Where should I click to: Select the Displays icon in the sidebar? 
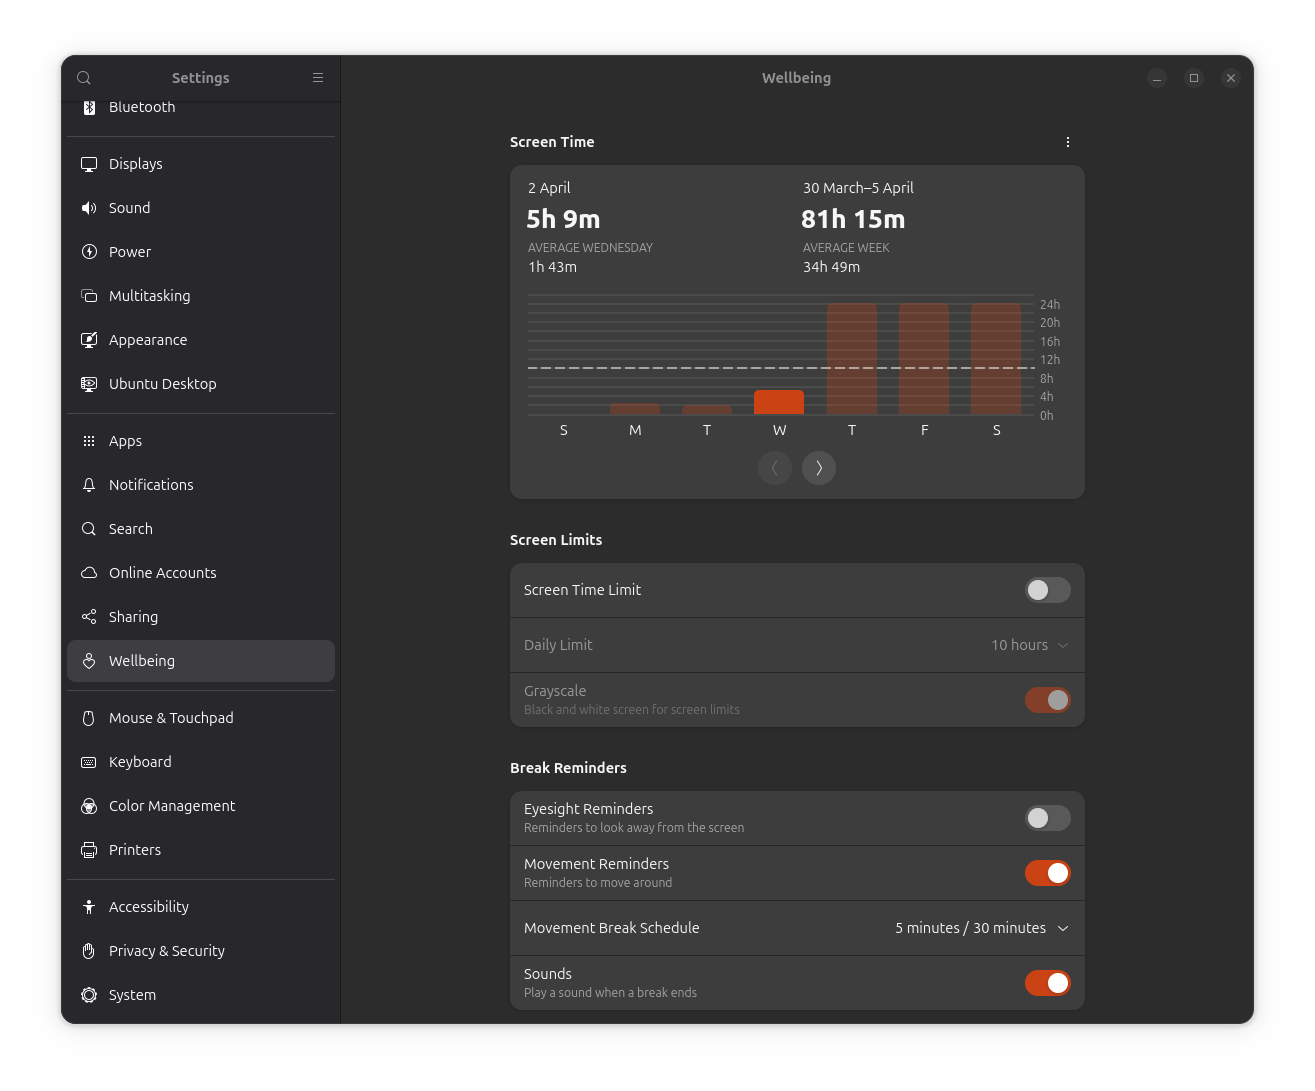click(88, 163)
